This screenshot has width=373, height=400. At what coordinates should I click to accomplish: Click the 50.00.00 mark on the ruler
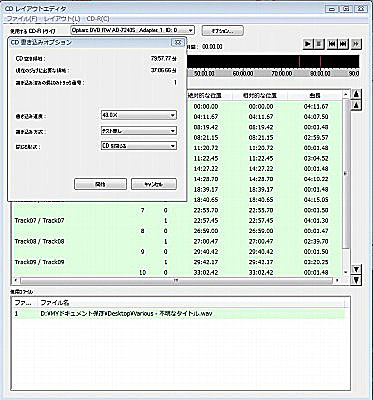click(204, 73)
